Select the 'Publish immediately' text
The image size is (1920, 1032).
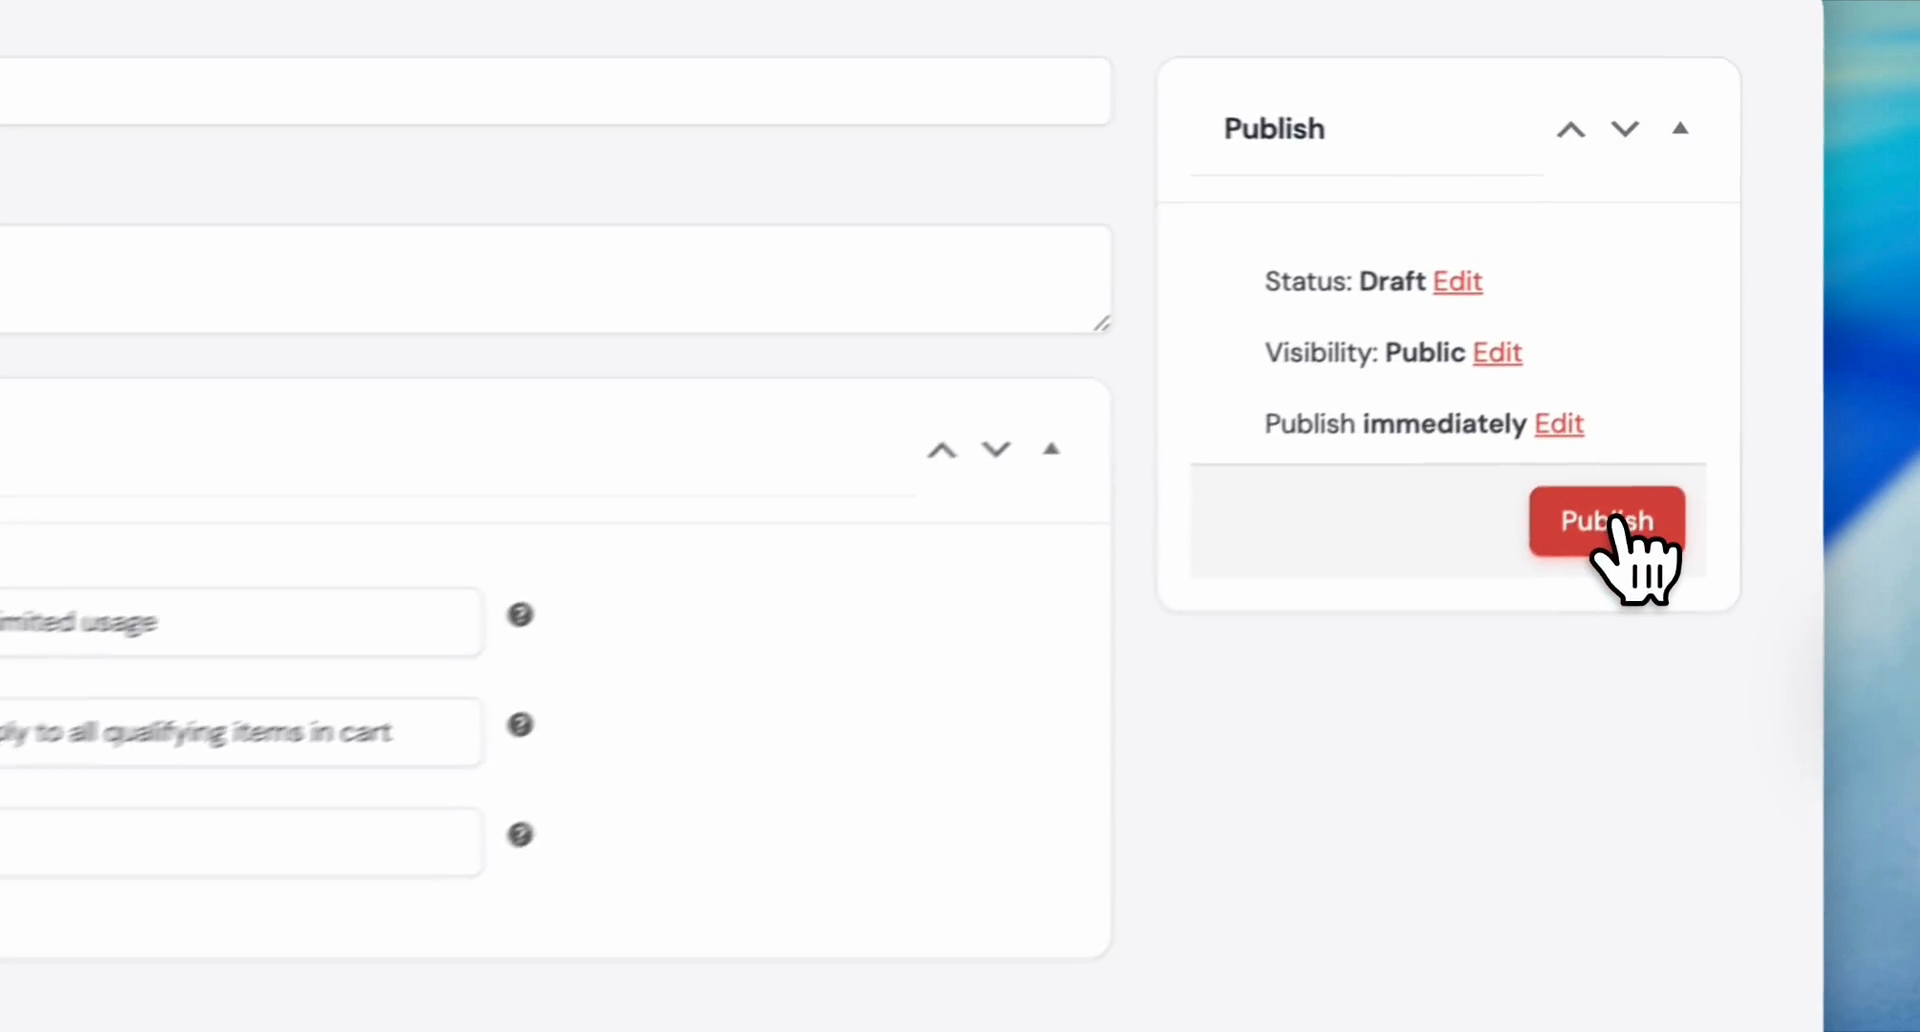pos(1395,425)
